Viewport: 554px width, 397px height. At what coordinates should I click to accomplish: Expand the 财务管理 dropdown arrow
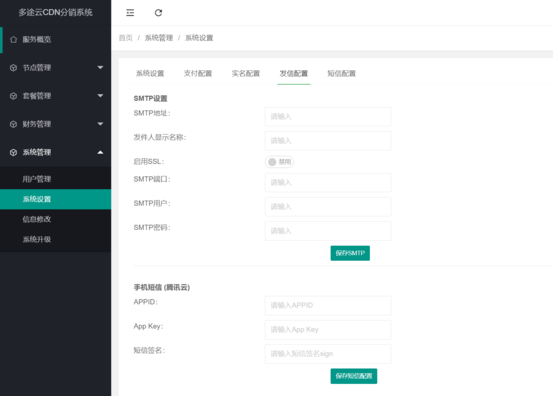(100, 124)
